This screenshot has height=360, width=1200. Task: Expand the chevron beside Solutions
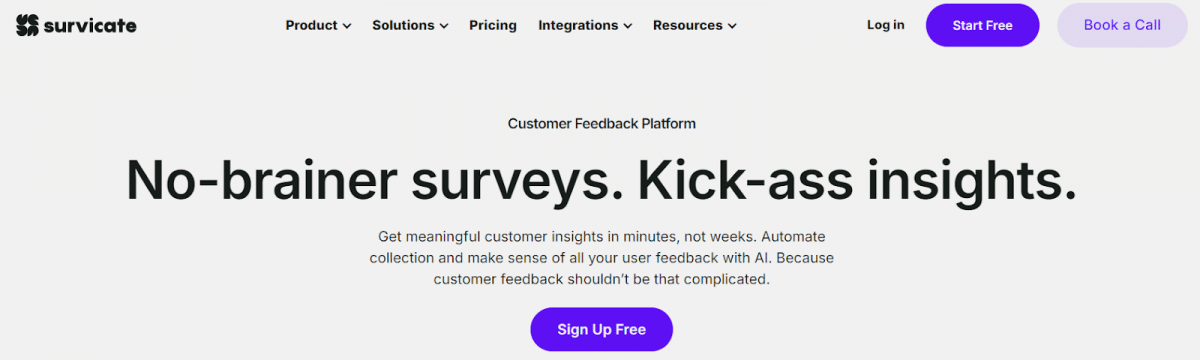click(x=443, y=26)
